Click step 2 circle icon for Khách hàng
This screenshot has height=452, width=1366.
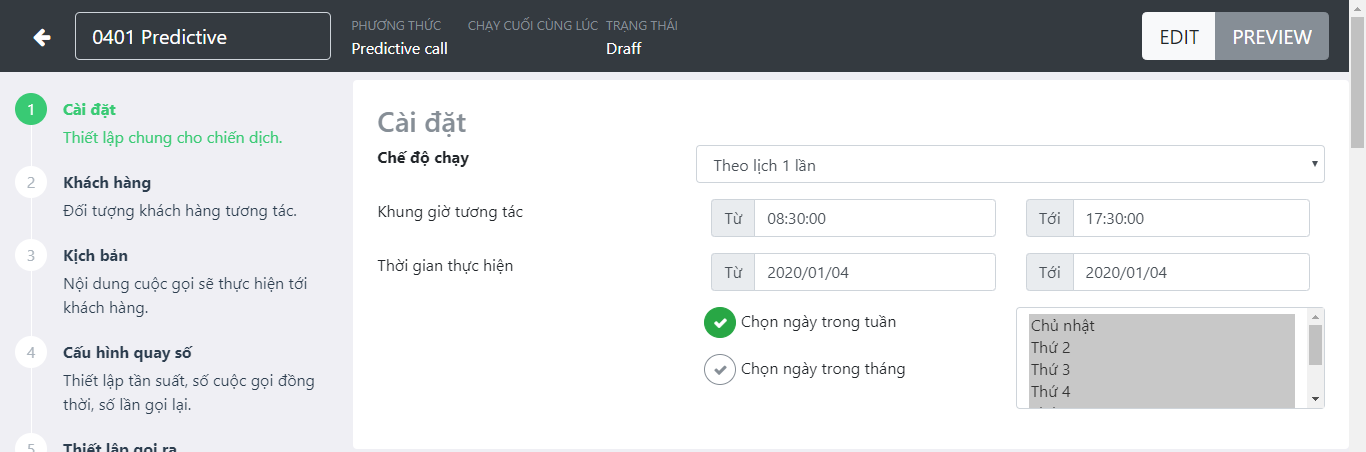click(x=31, y=182)
